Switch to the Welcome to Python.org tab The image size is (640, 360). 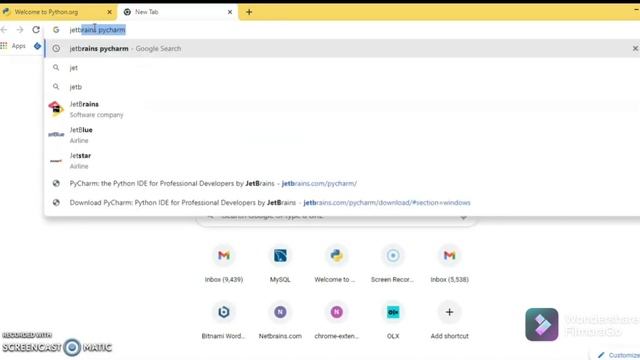click(57, 12)
